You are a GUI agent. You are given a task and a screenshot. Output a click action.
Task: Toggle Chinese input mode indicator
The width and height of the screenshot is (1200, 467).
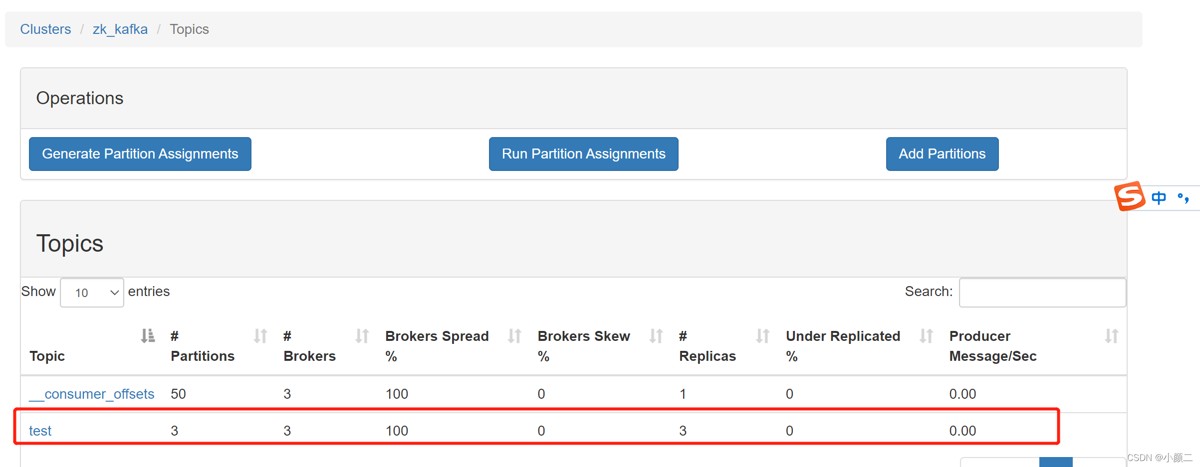click(x=1159, y=198)
